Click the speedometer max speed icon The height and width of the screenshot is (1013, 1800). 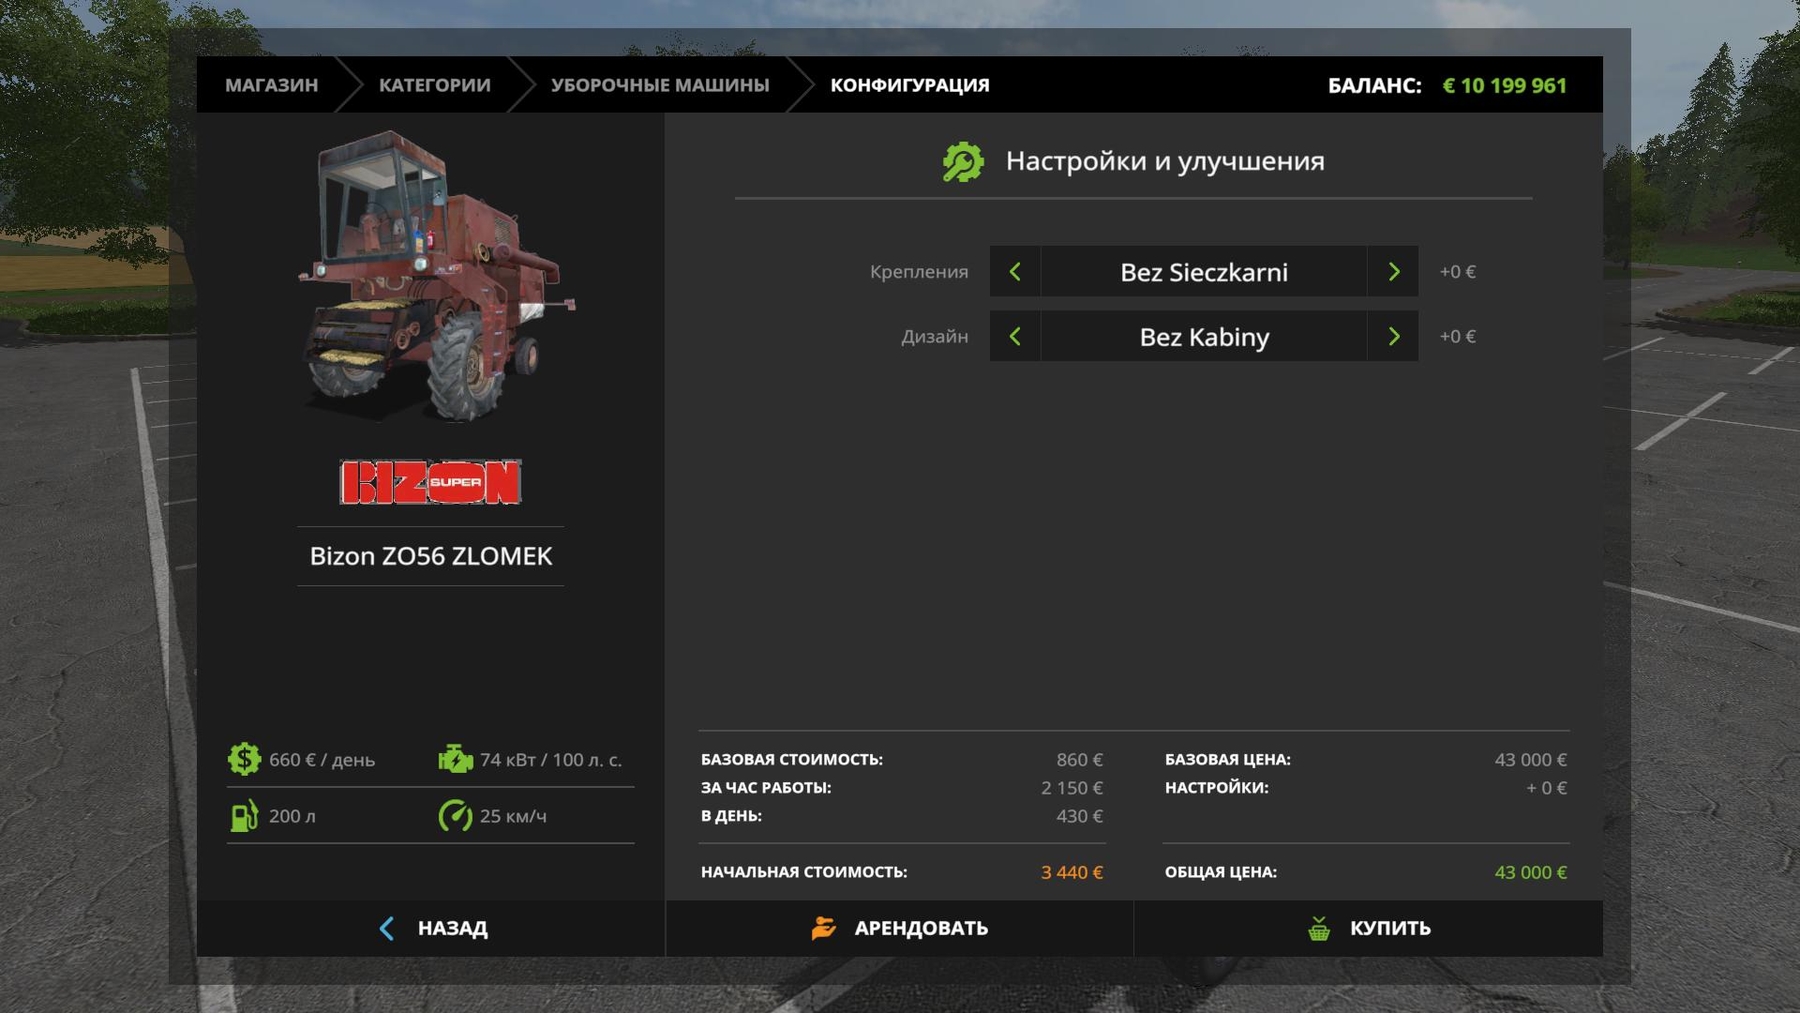[x=455, y=816]
